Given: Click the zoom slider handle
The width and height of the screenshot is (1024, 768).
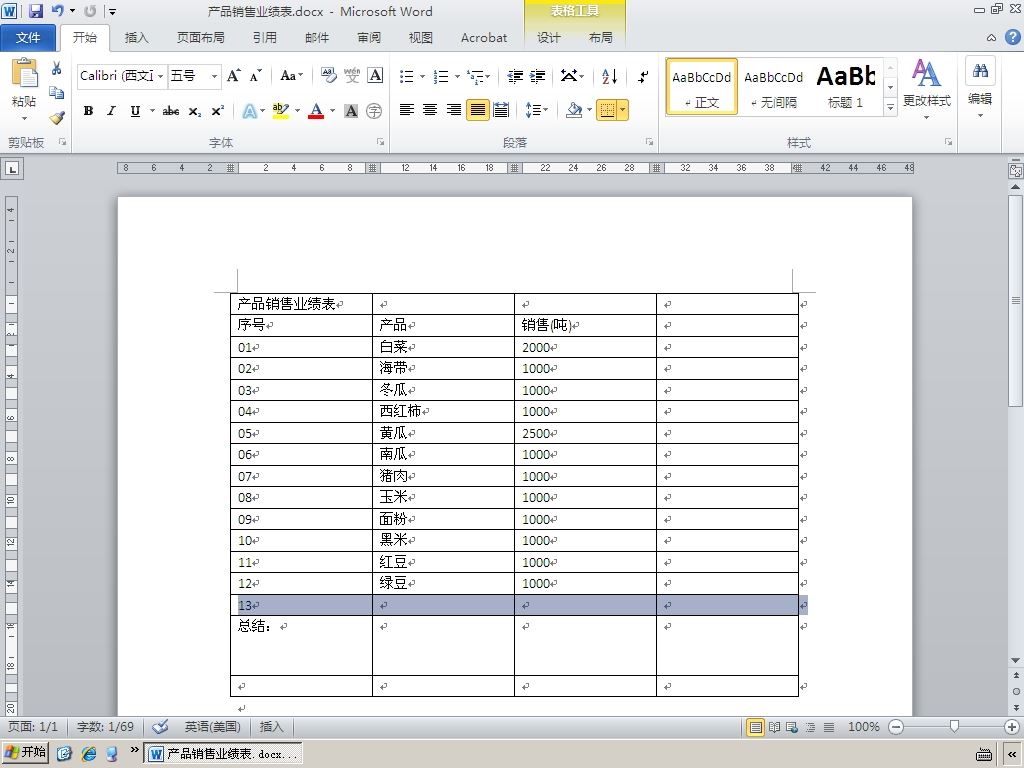Looking at the screenshot, I should [954, 726].
